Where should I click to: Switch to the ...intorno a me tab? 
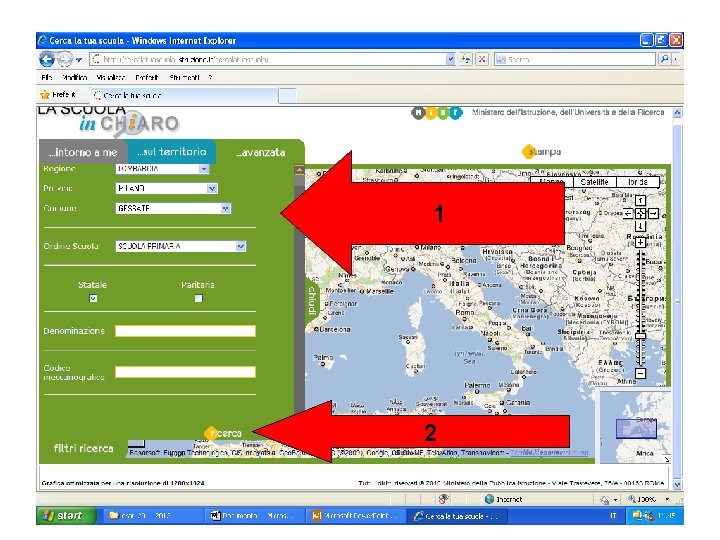pyautogui.click(x=83, y=152)
